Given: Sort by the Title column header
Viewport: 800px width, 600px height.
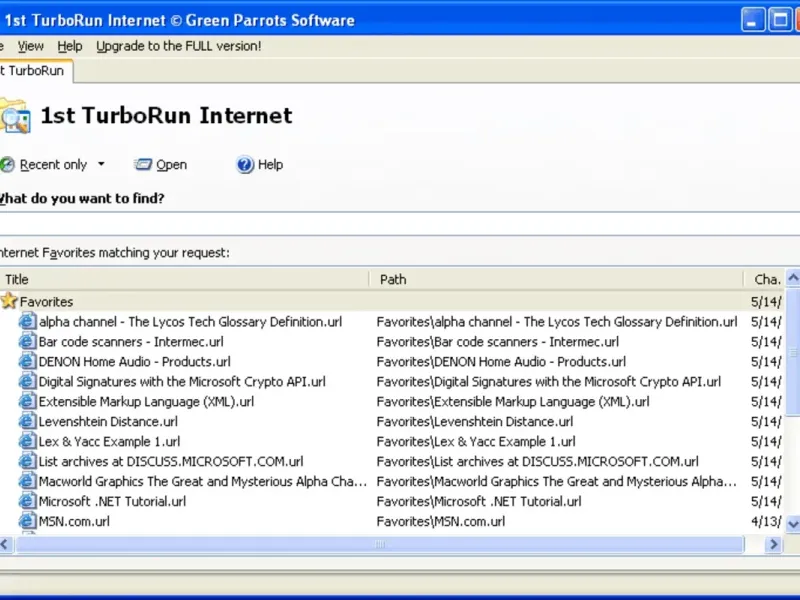Looking at the screenshot, I should (x=184, y=280).
